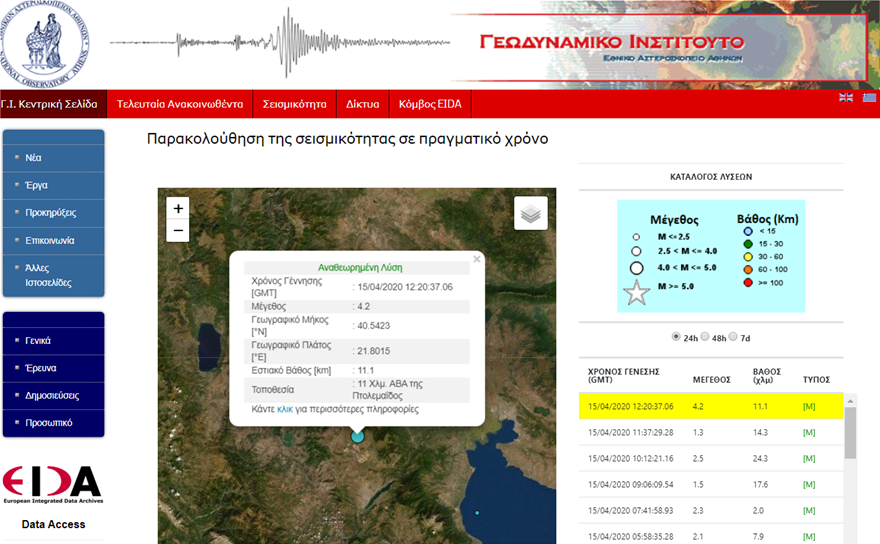The image size is (880, 544).
Task: Select the highlighted 4.2 magnitude event row
Action: coord(710,406)
